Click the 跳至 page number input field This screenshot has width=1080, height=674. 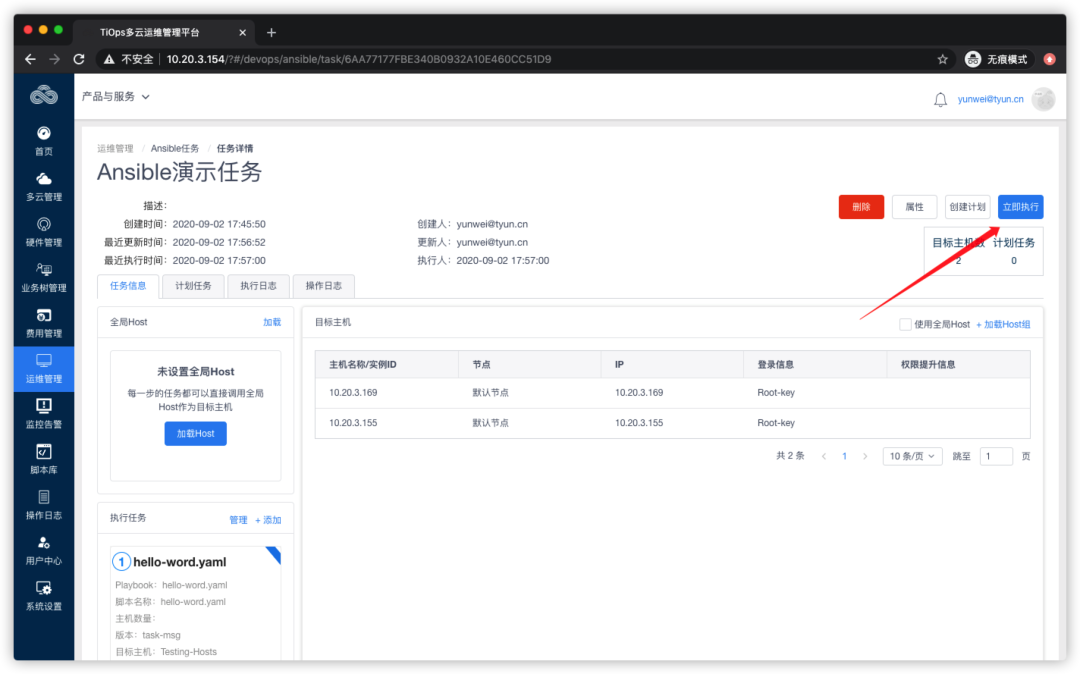(x=996, y=455)
